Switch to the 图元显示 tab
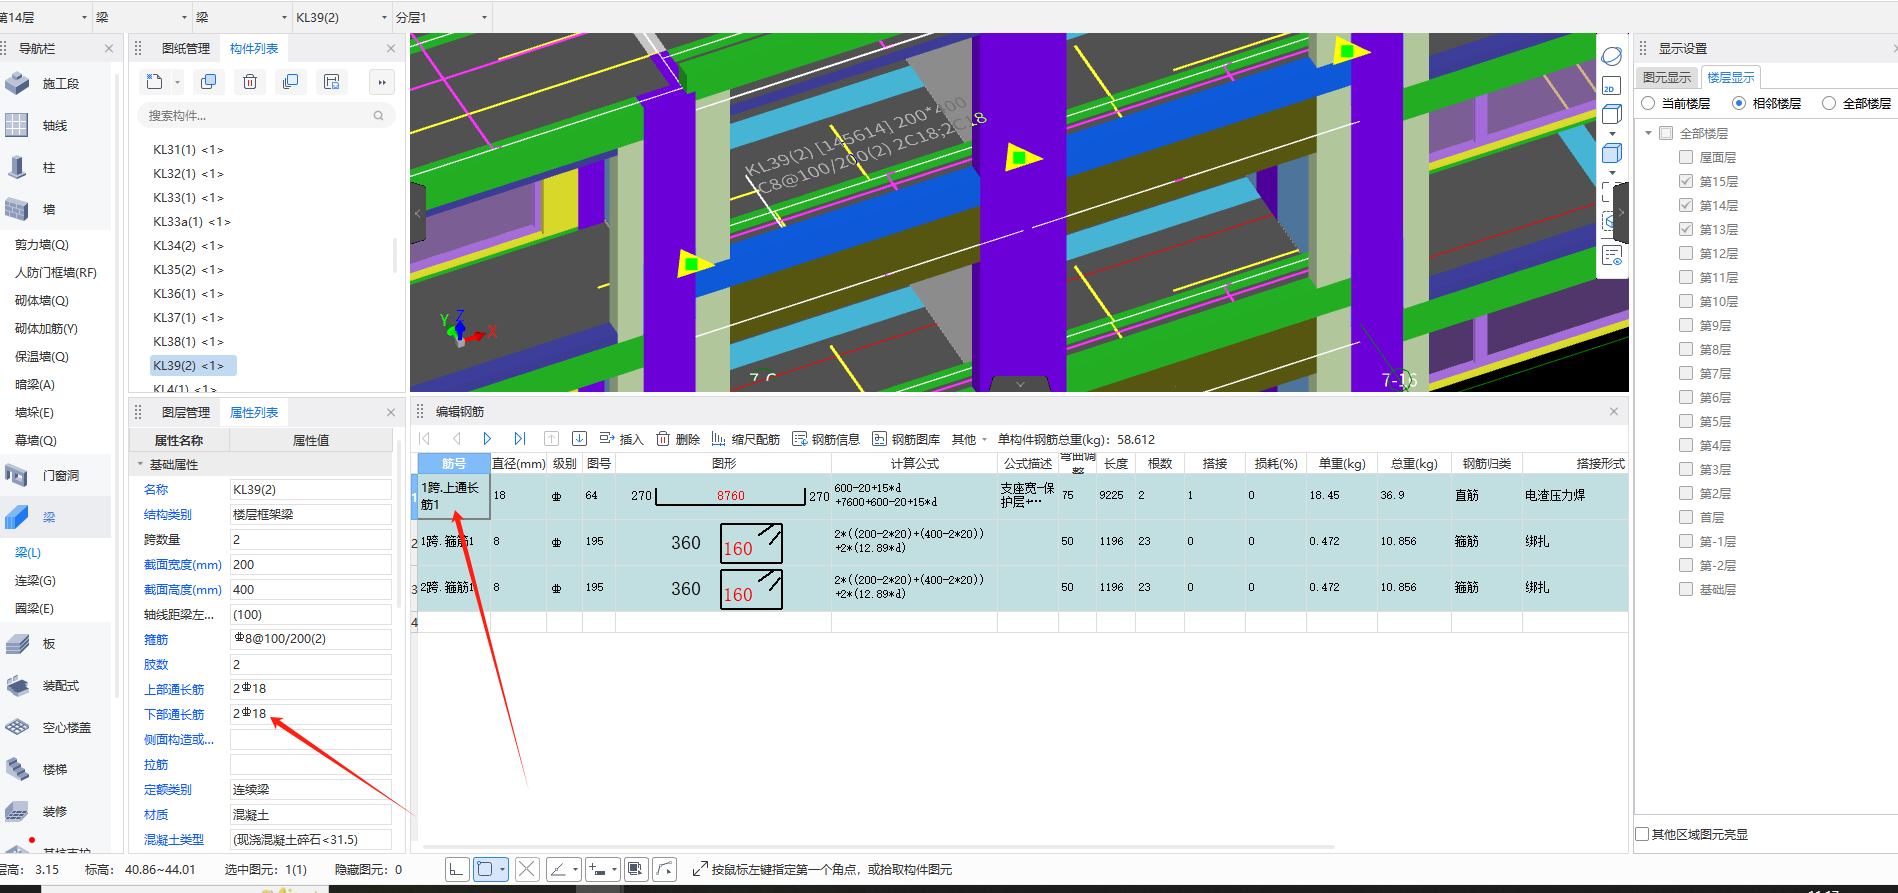The width and height of the screenshot is (1898, 893). click(1667, 77)
